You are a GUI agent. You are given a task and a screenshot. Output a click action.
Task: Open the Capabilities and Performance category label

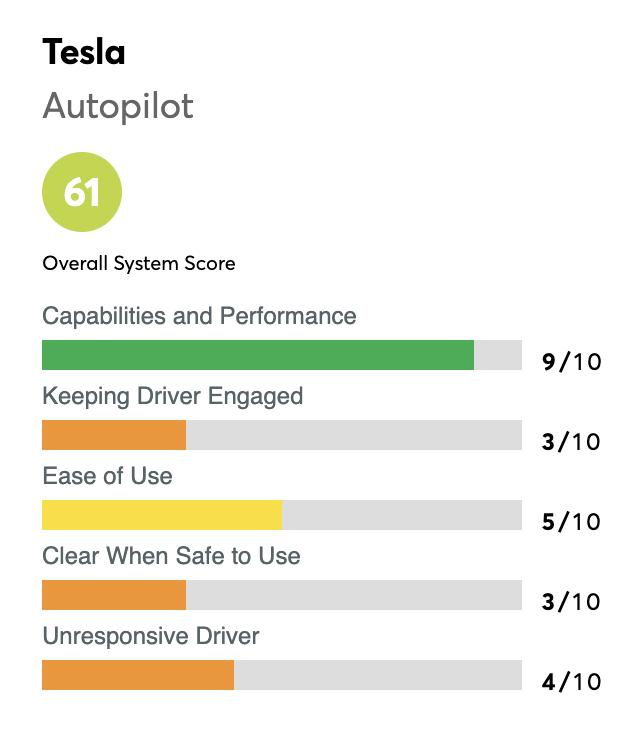pyautogui.click(x=199, y=316)
